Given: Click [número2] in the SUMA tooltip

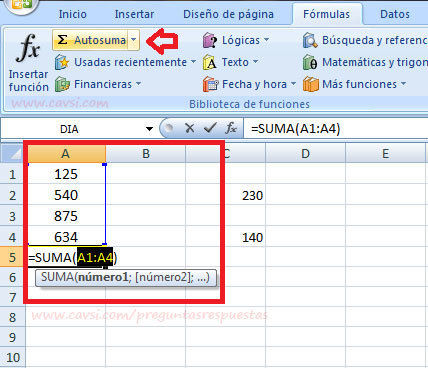Looking at the screenshot, I should [164, 277].
